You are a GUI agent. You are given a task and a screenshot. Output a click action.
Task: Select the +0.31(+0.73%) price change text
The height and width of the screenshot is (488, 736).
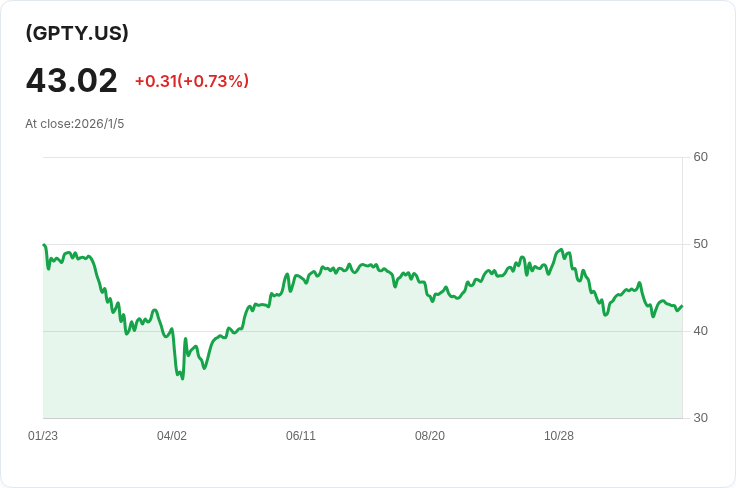coord(191,81)
